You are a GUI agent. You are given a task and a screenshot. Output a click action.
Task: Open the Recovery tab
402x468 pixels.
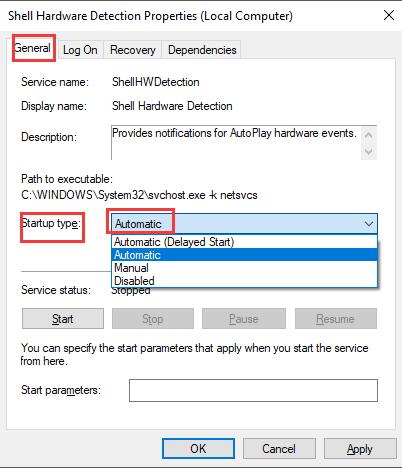pyautogui.click(x=133, y=50)
